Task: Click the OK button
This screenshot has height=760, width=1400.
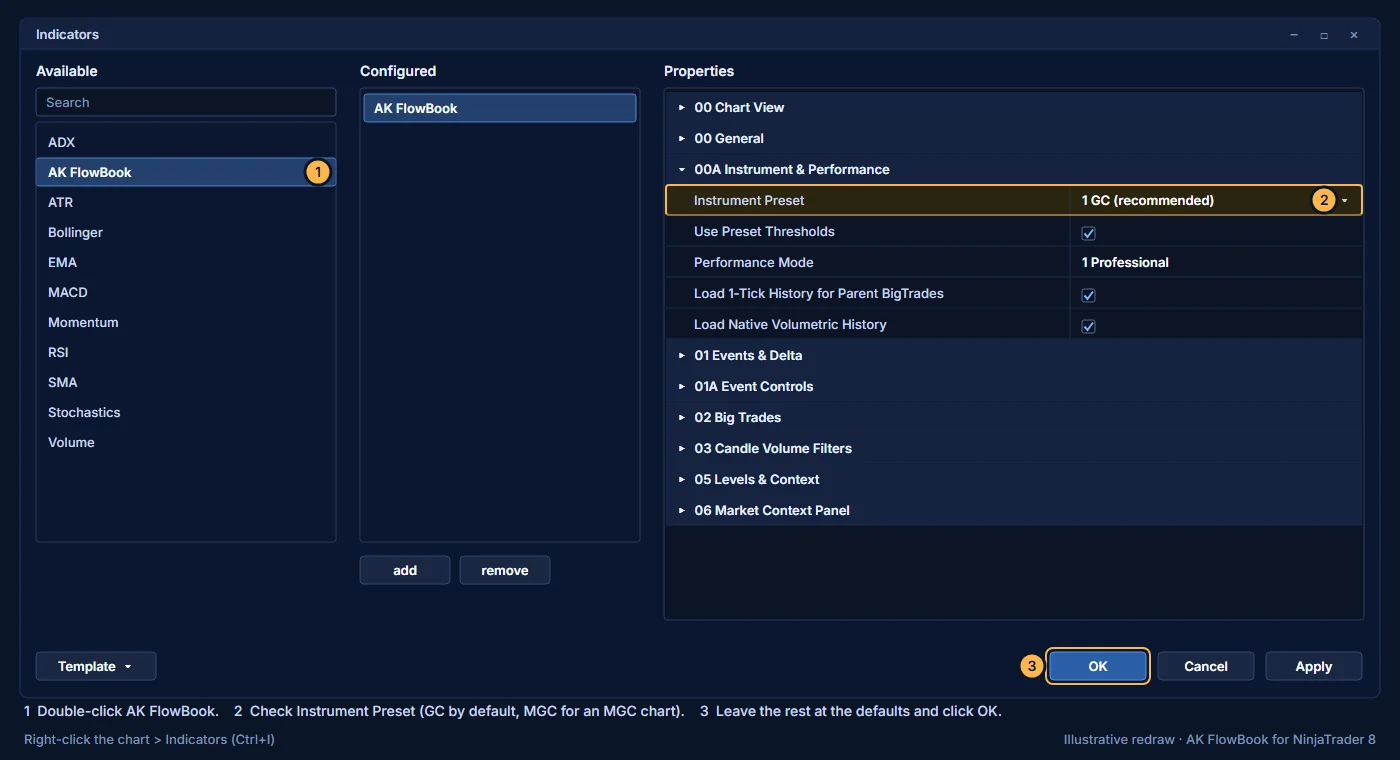Action: pyautogui.click(x=1098, y=666)
